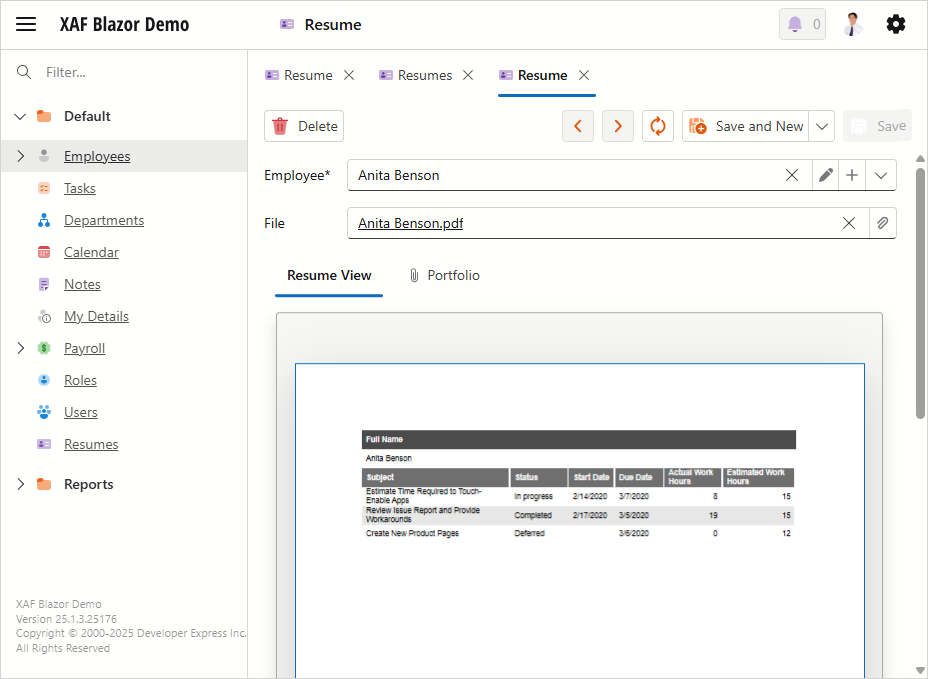This screenshot has width=928, height=679.
Task: Go to previous record arrow
Action: tap(578, 126)
